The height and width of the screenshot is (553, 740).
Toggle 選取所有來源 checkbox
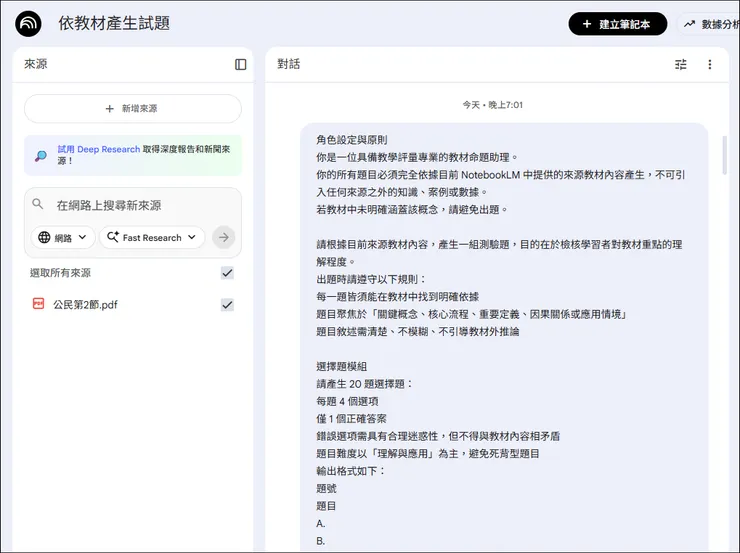click(227, 273)
